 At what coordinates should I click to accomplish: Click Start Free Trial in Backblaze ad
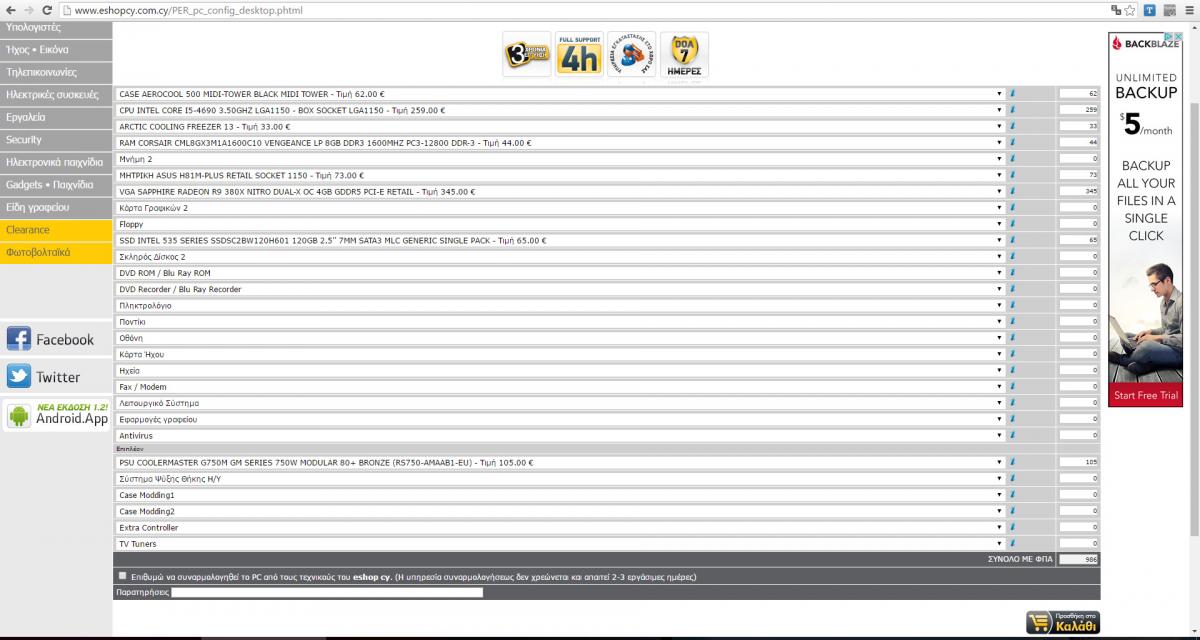point(1146,396)
